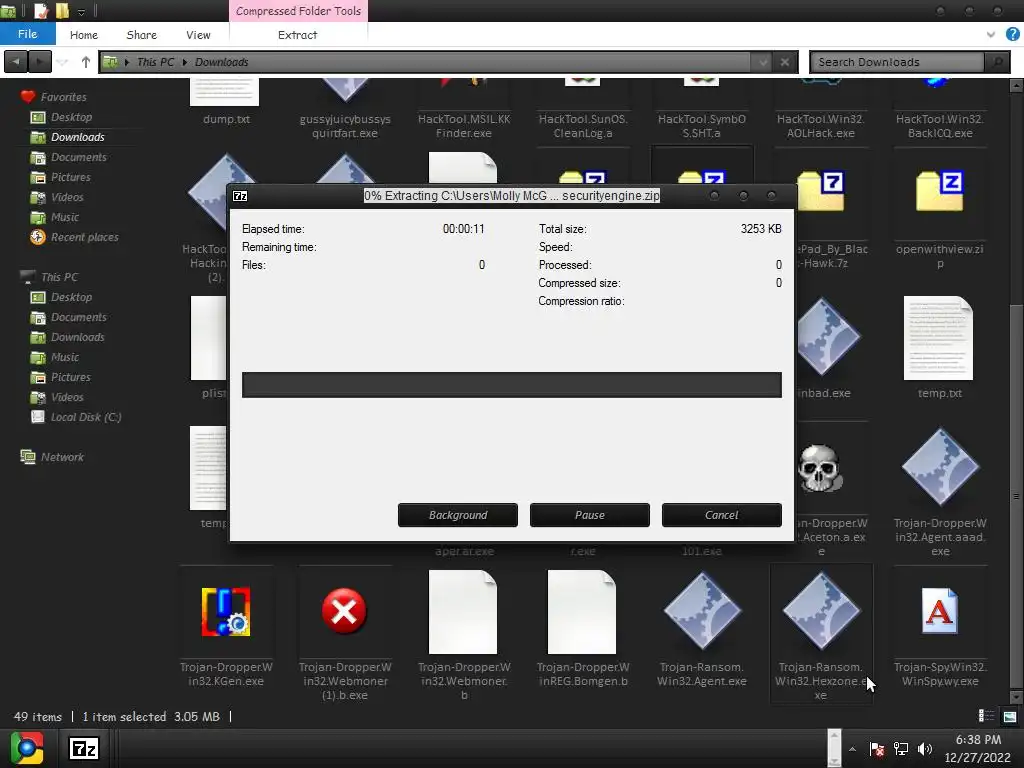Open the volume control tray icon
Viewport: 1024px width, 768px height.
(924, 749)
